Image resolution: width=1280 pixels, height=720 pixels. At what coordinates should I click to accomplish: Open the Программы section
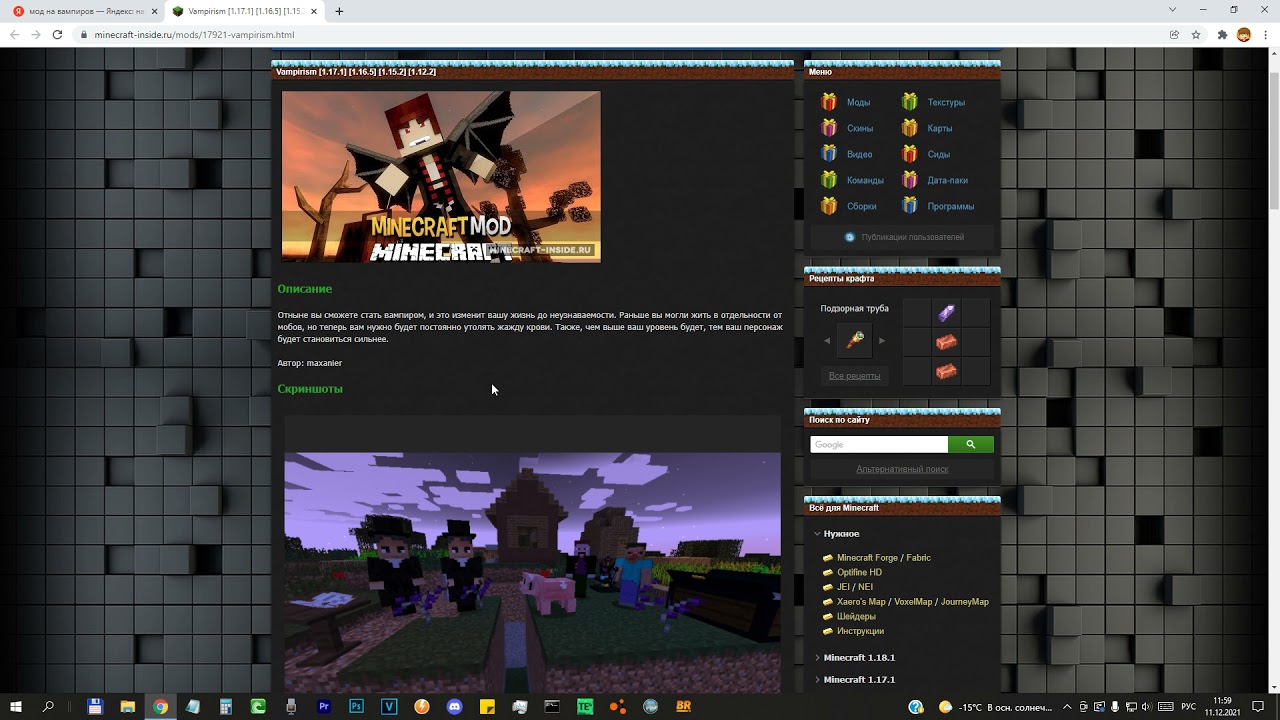pyautogui.click(x=950, y=206)
